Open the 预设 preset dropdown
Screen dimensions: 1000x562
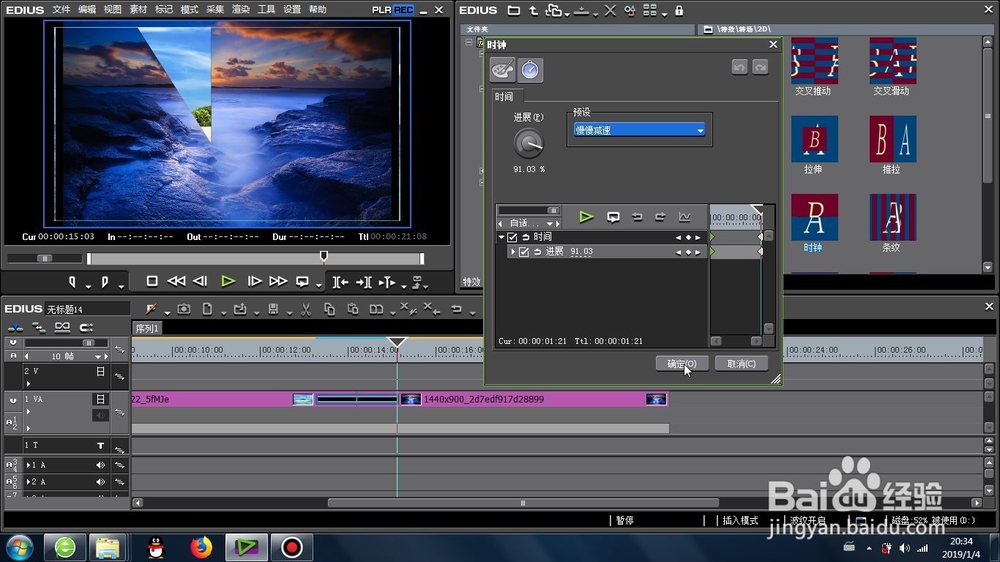pyautogui.click(x=639, y=130)
